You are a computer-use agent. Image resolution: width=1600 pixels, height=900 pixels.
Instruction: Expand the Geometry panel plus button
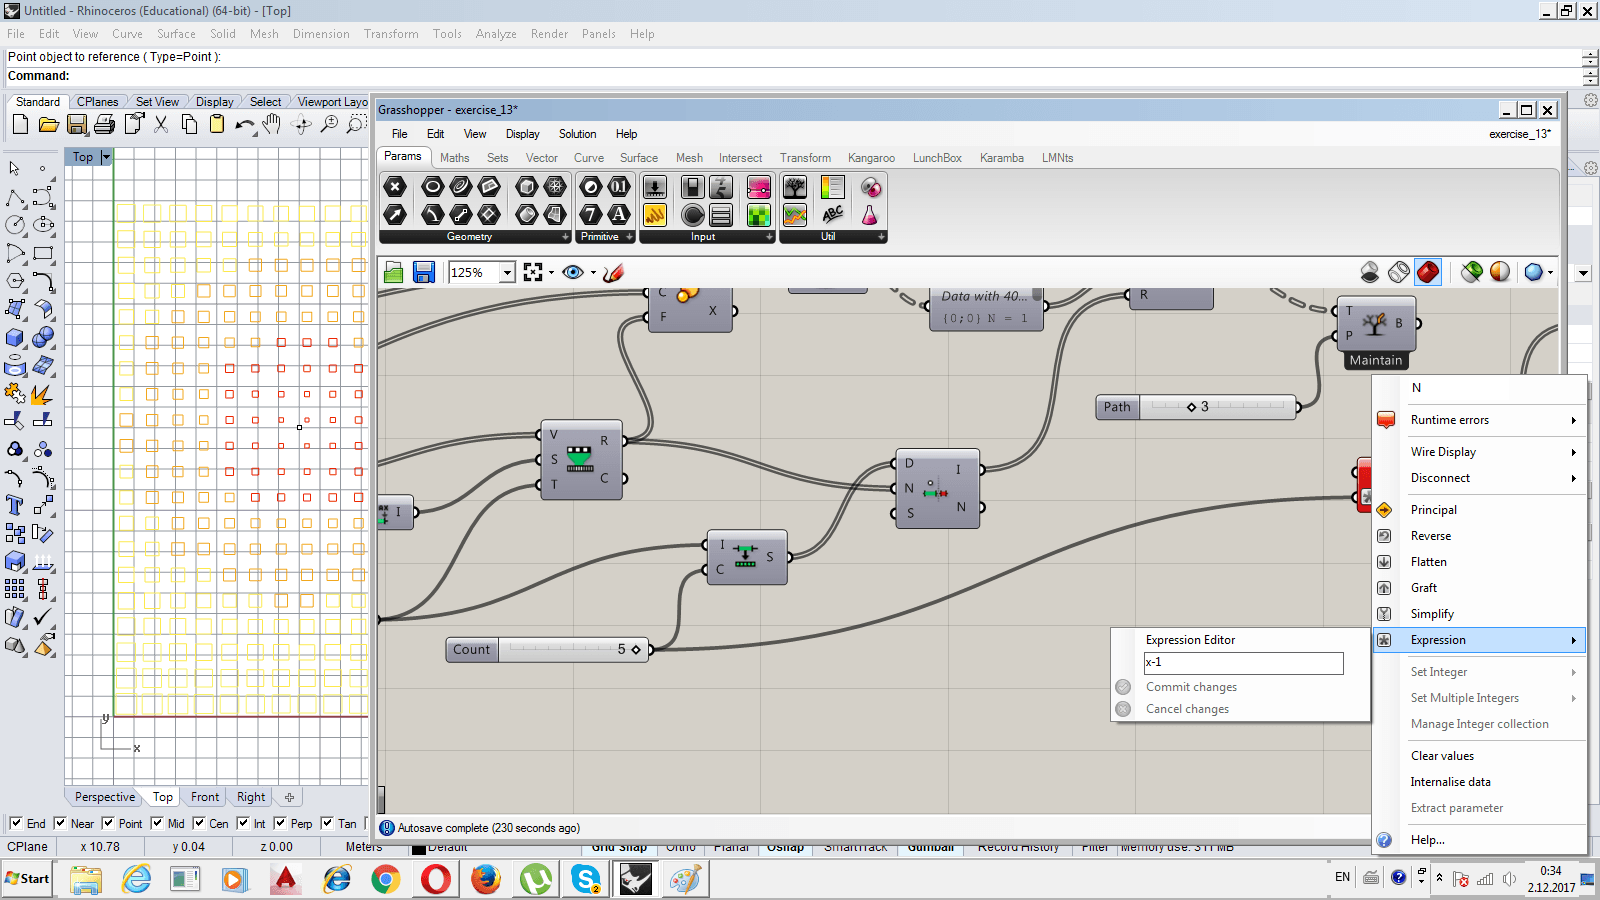tap(565, 237)
